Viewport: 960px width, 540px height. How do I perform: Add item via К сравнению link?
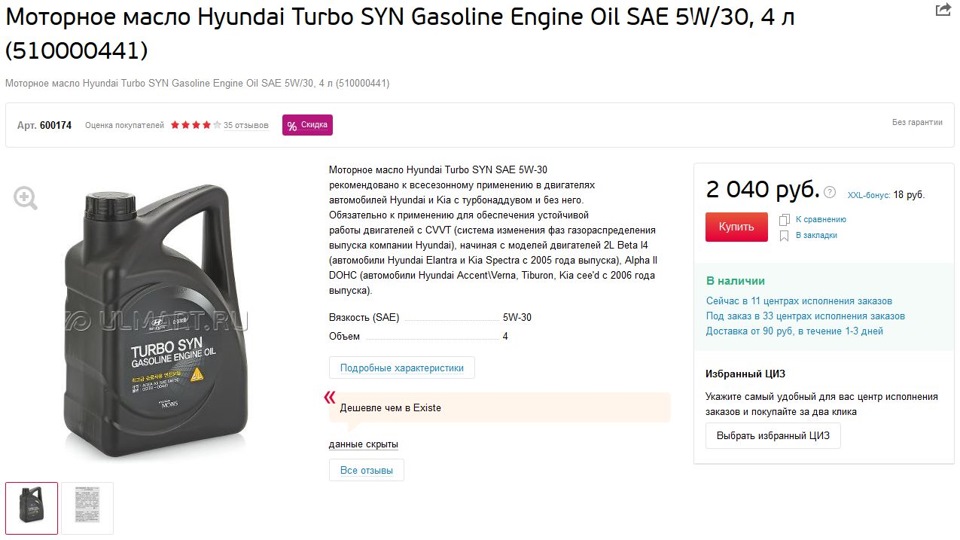point(820,219)
